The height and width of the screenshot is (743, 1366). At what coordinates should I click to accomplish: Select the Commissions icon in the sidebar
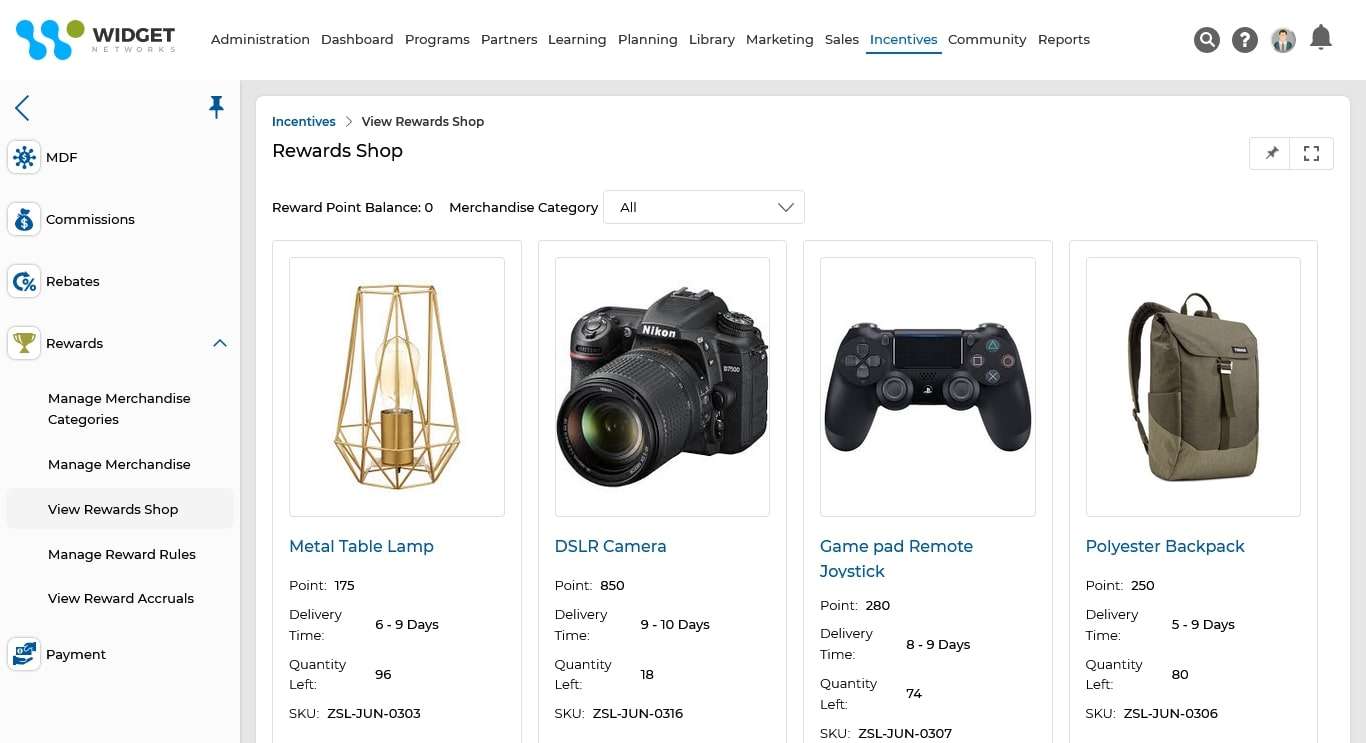coord(24,219)
